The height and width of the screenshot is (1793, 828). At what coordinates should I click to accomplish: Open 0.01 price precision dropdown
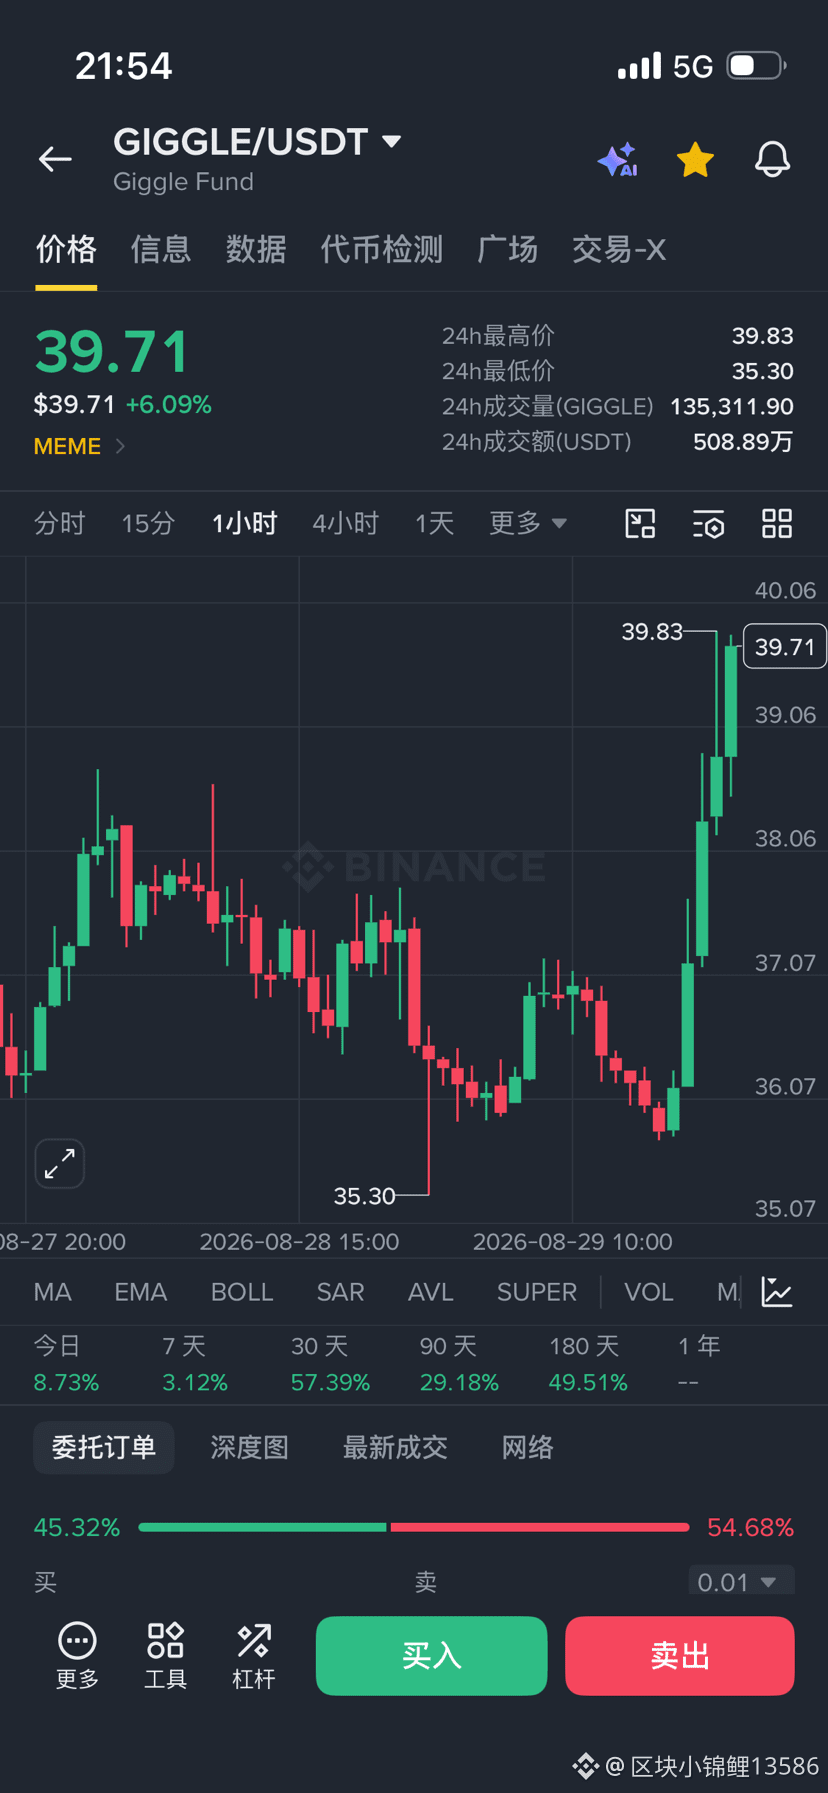coord(741,1582)
